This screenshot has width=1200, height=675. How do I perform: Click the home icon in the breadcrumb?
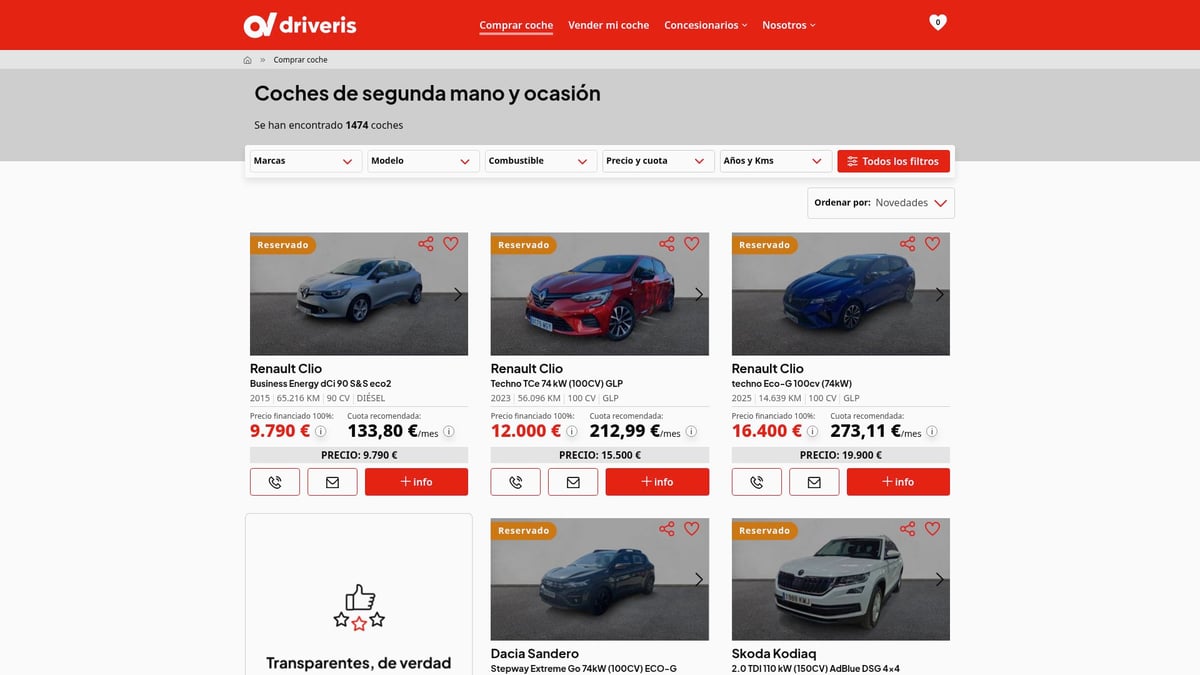247,60
